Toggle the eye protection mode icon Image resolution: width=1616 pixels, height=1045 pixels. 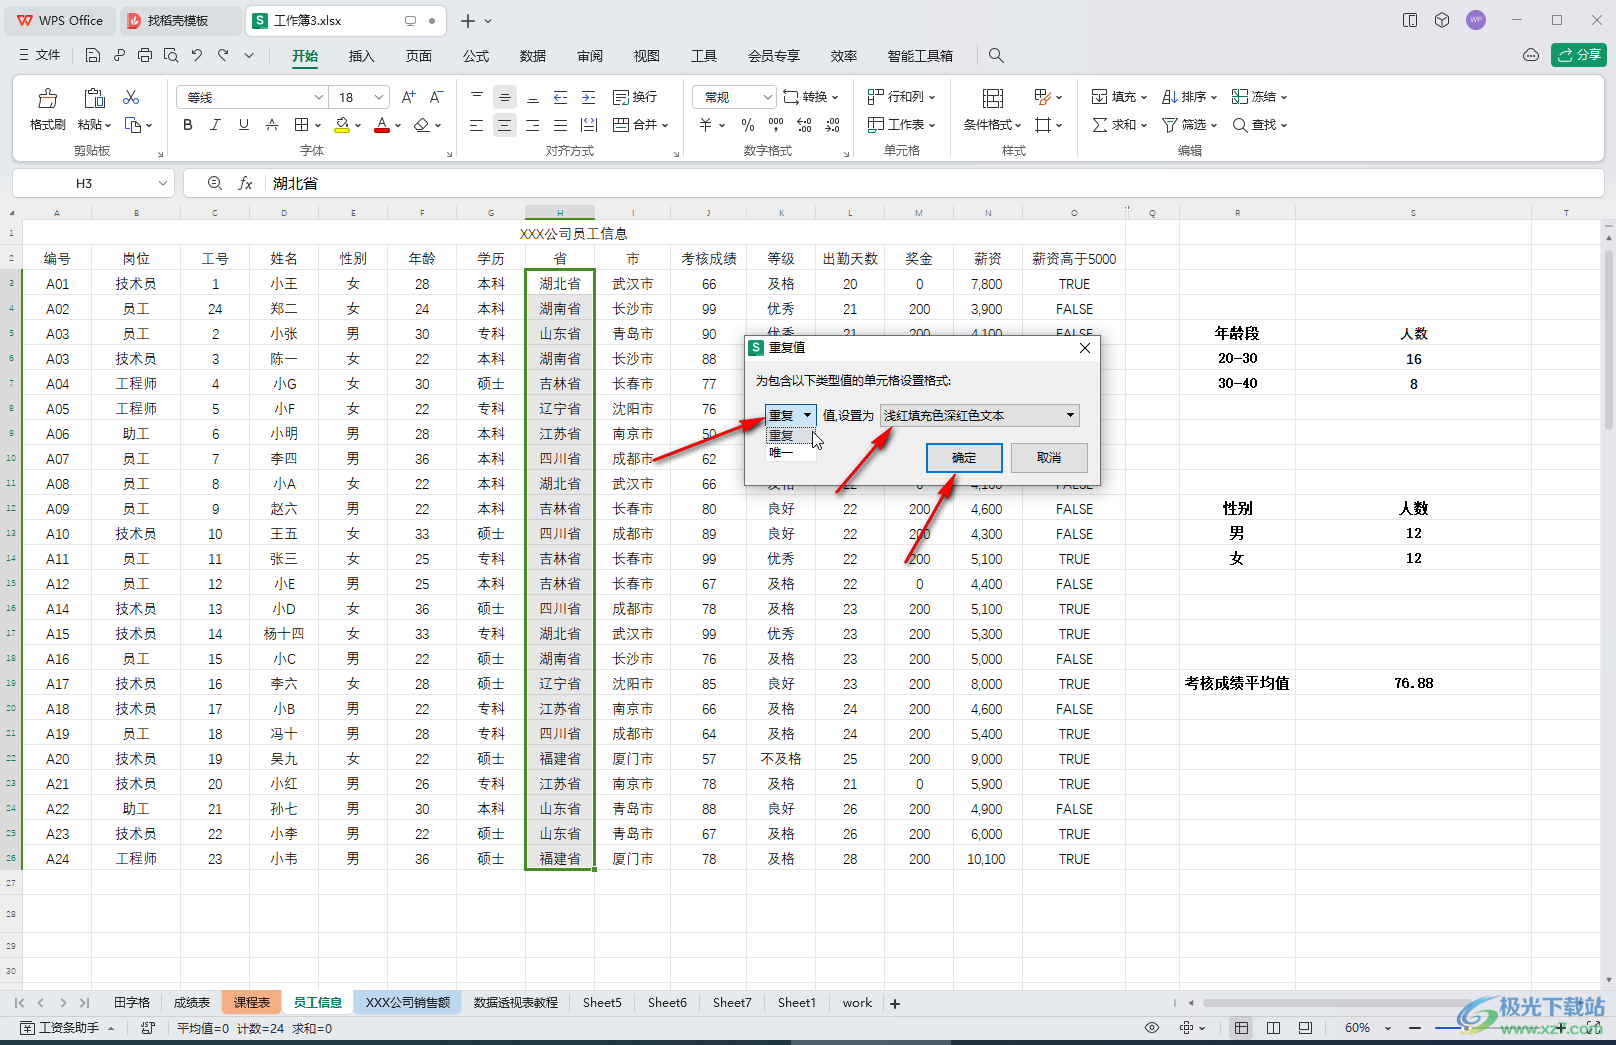tap(1152, 1027)
